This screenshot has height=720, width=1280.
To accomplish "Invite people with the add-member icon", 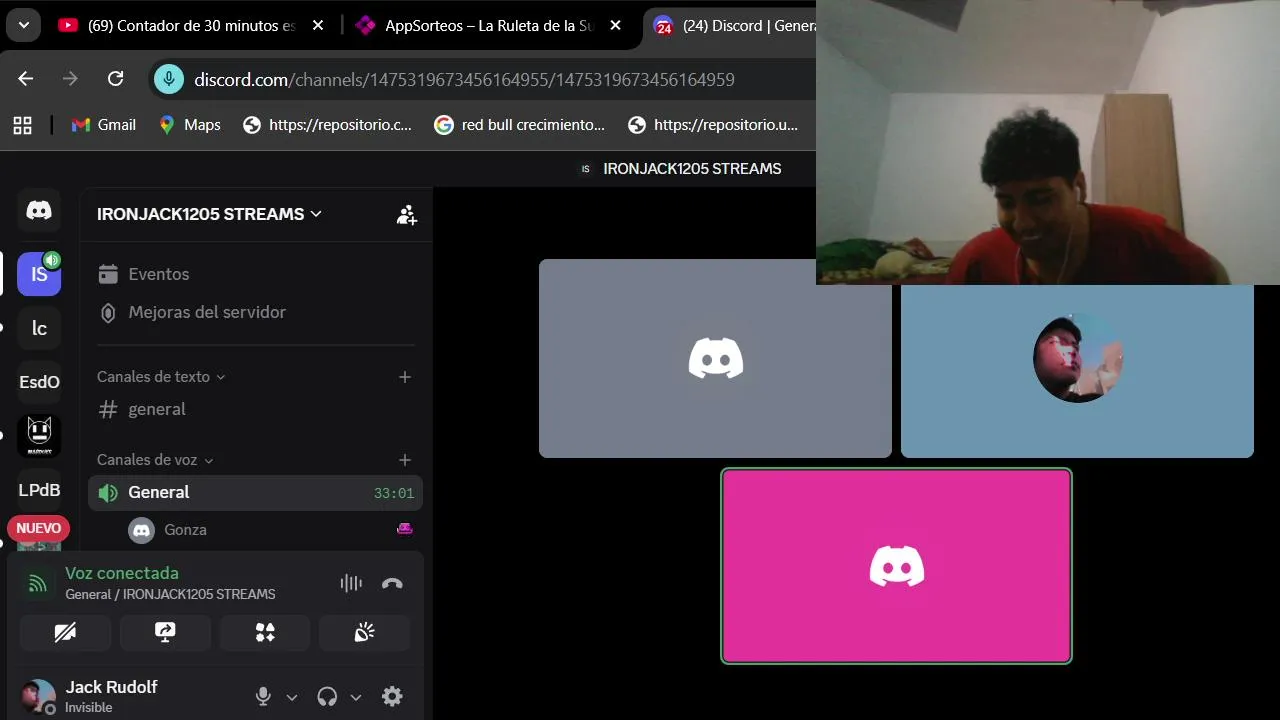I will click(406, 214).
